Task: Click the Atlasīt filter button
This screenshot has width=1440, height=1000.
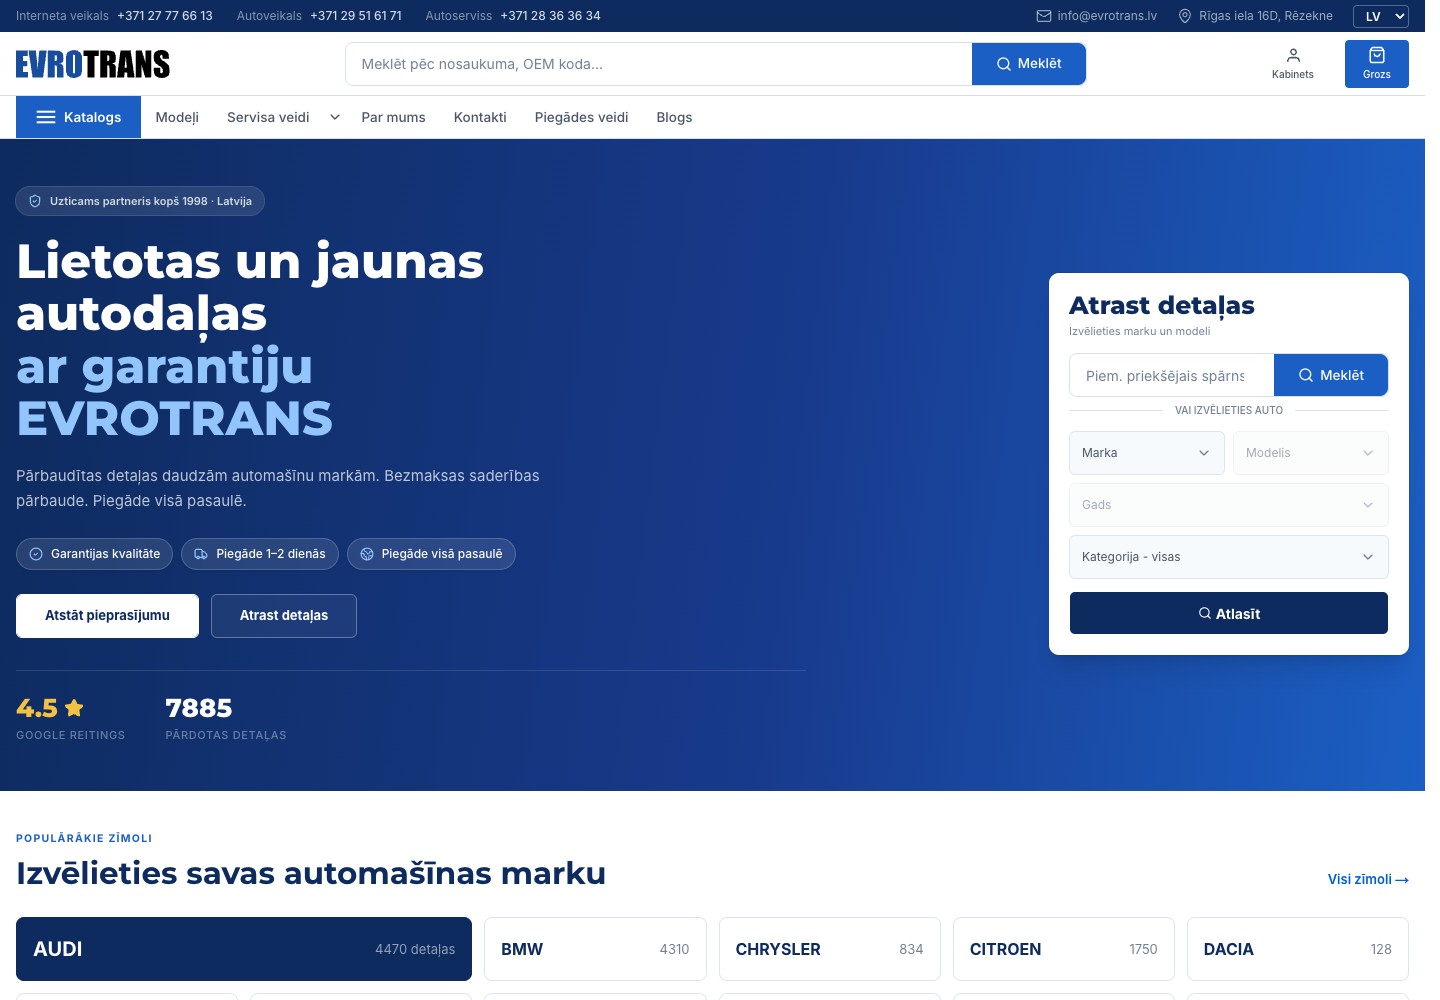Action: pos(1229,613)
